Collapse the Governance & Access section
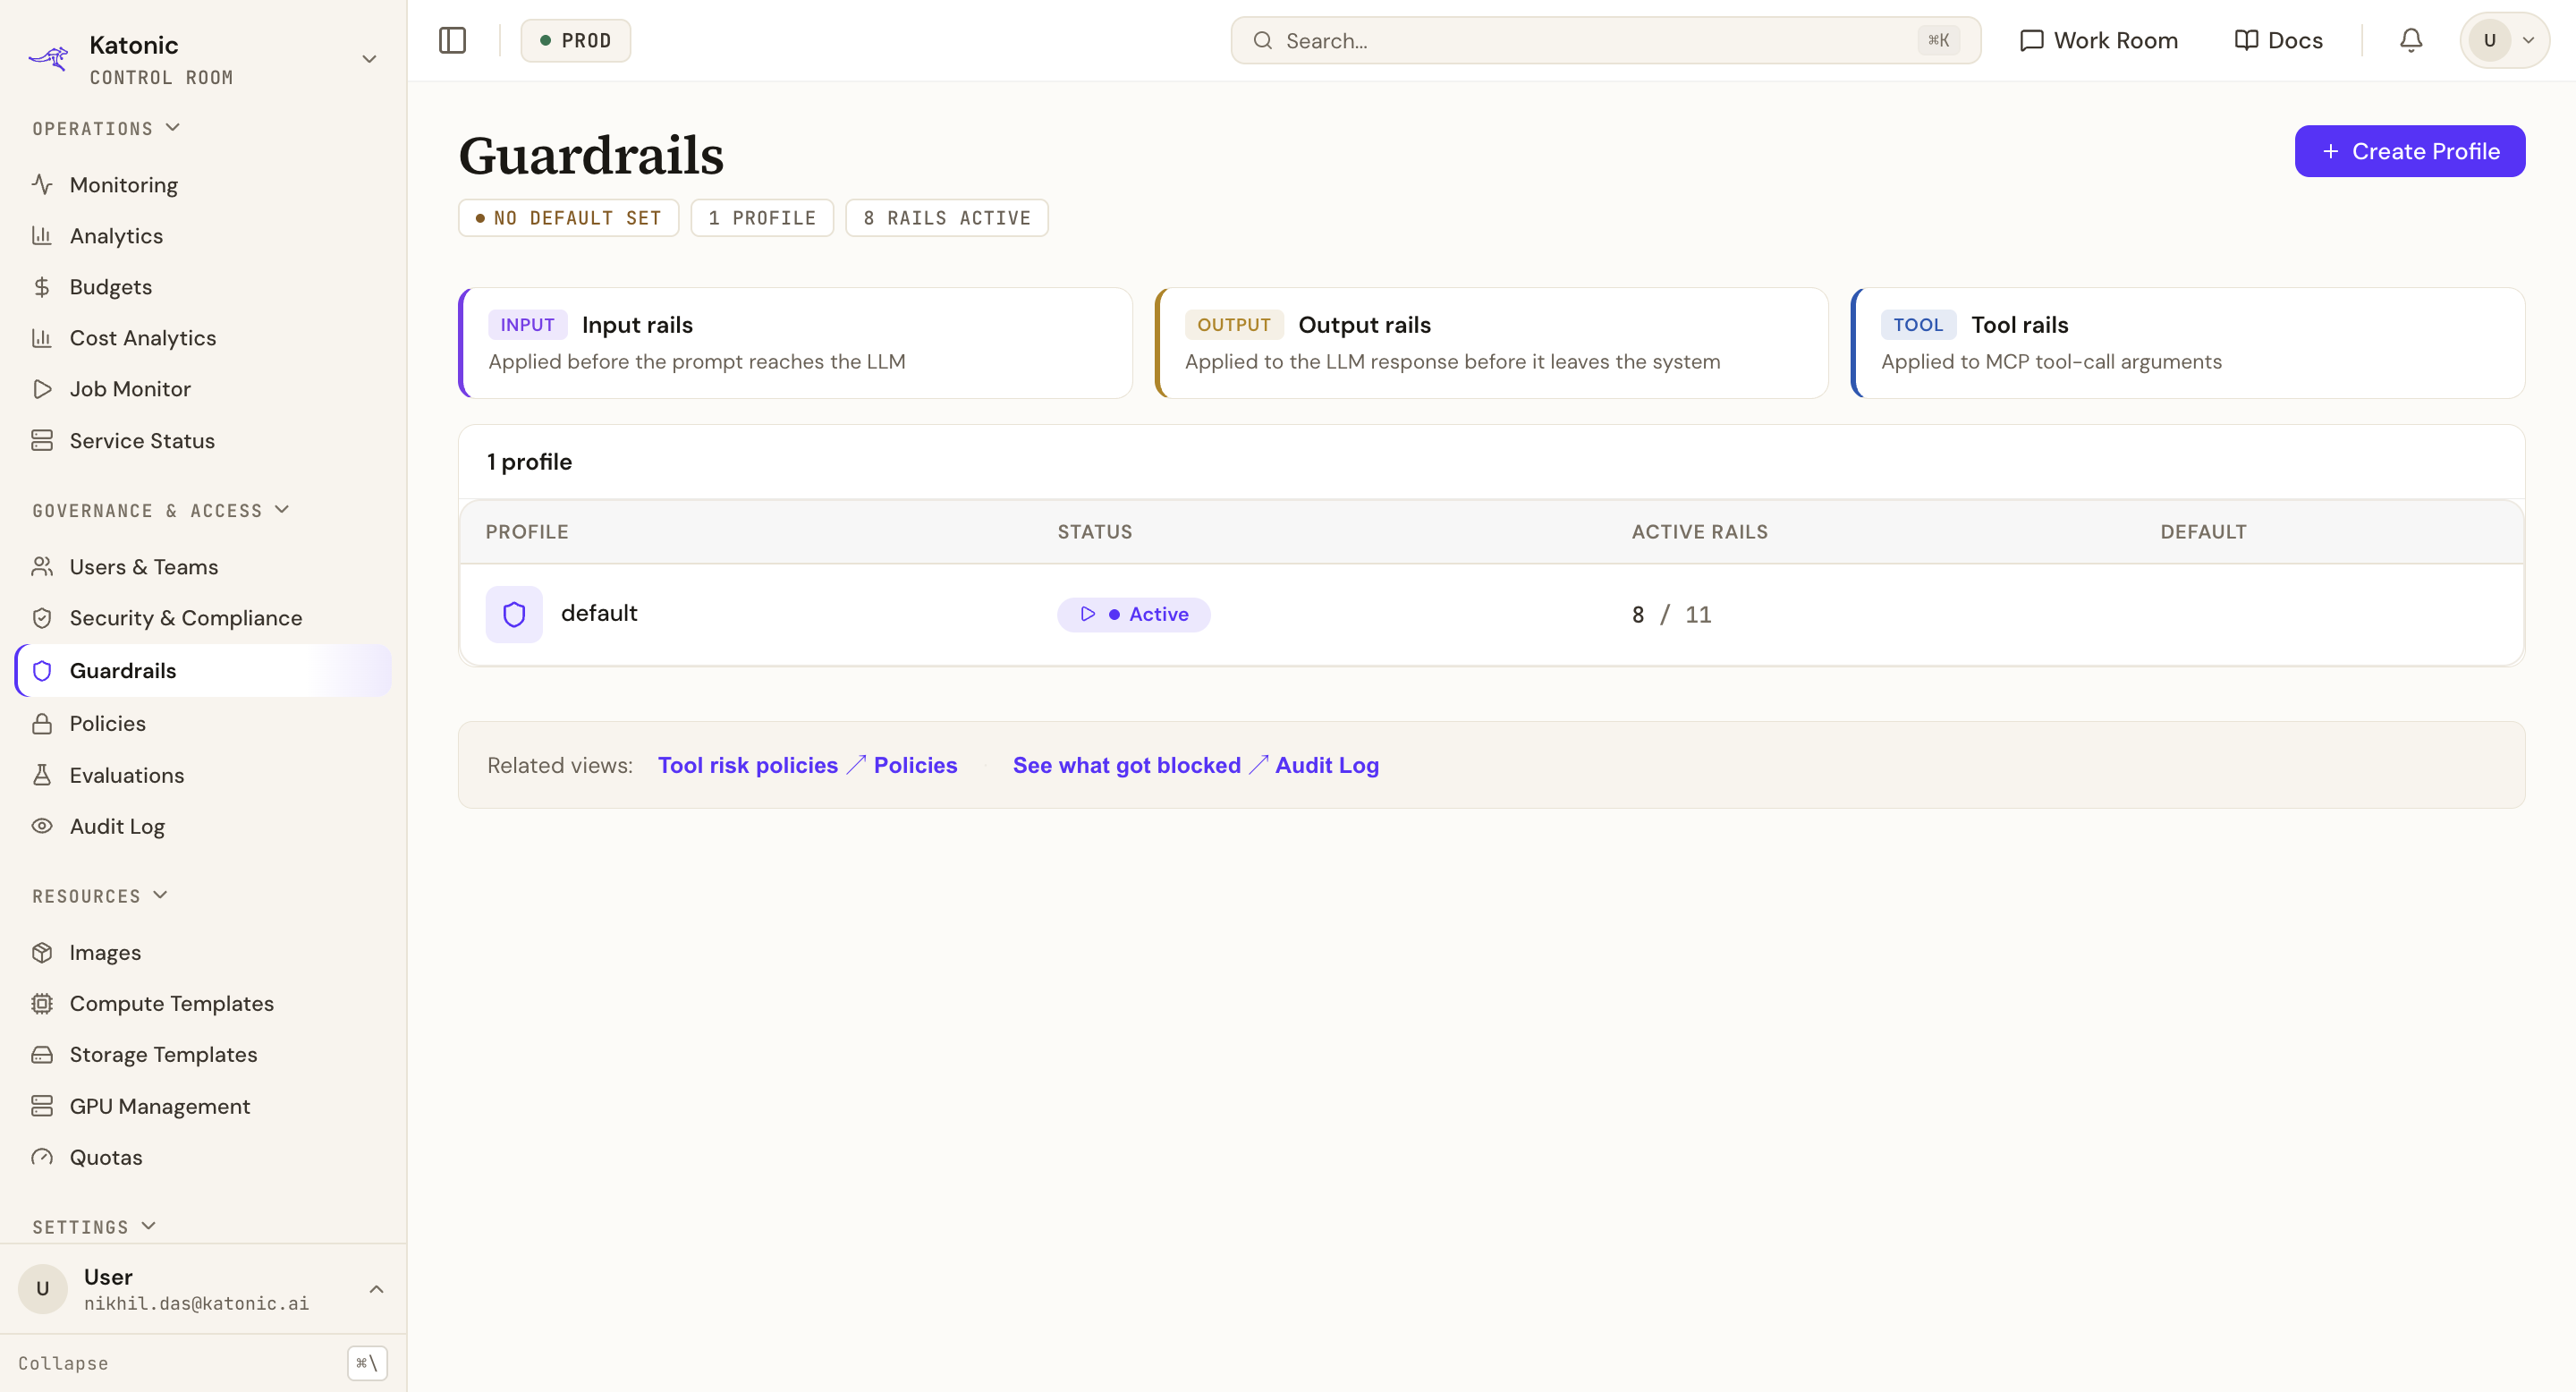The image size is (2576, 1392). tap(282, 510)
